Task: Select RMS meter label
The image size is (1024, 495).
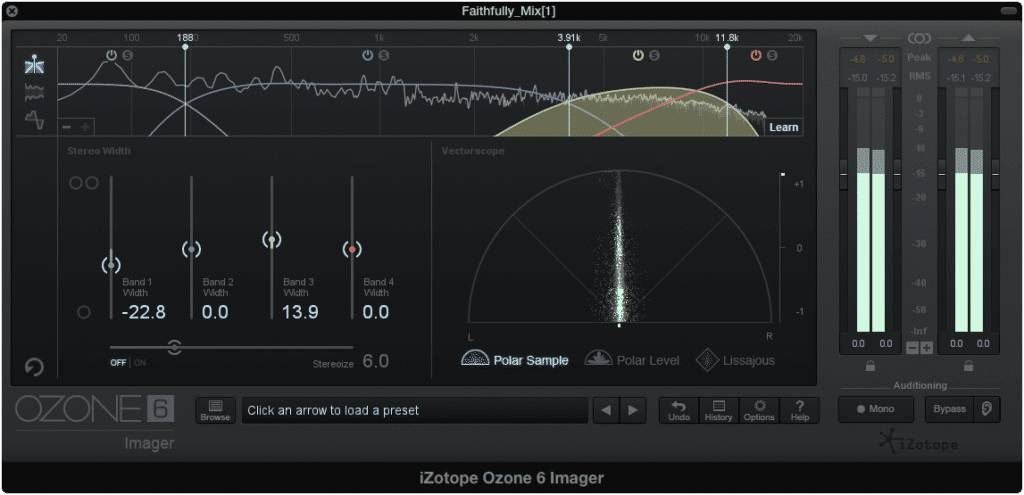Action: 919,76
